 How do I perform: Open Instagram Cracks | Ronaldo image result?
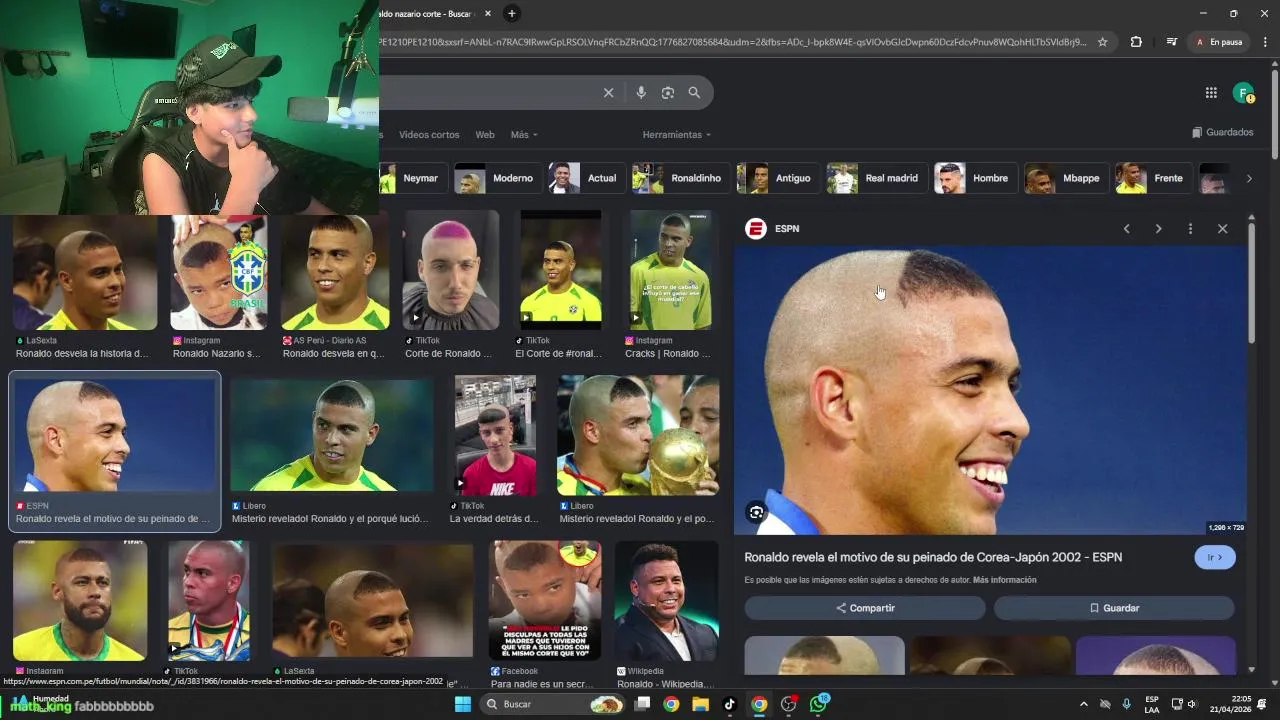coord(671,270)
